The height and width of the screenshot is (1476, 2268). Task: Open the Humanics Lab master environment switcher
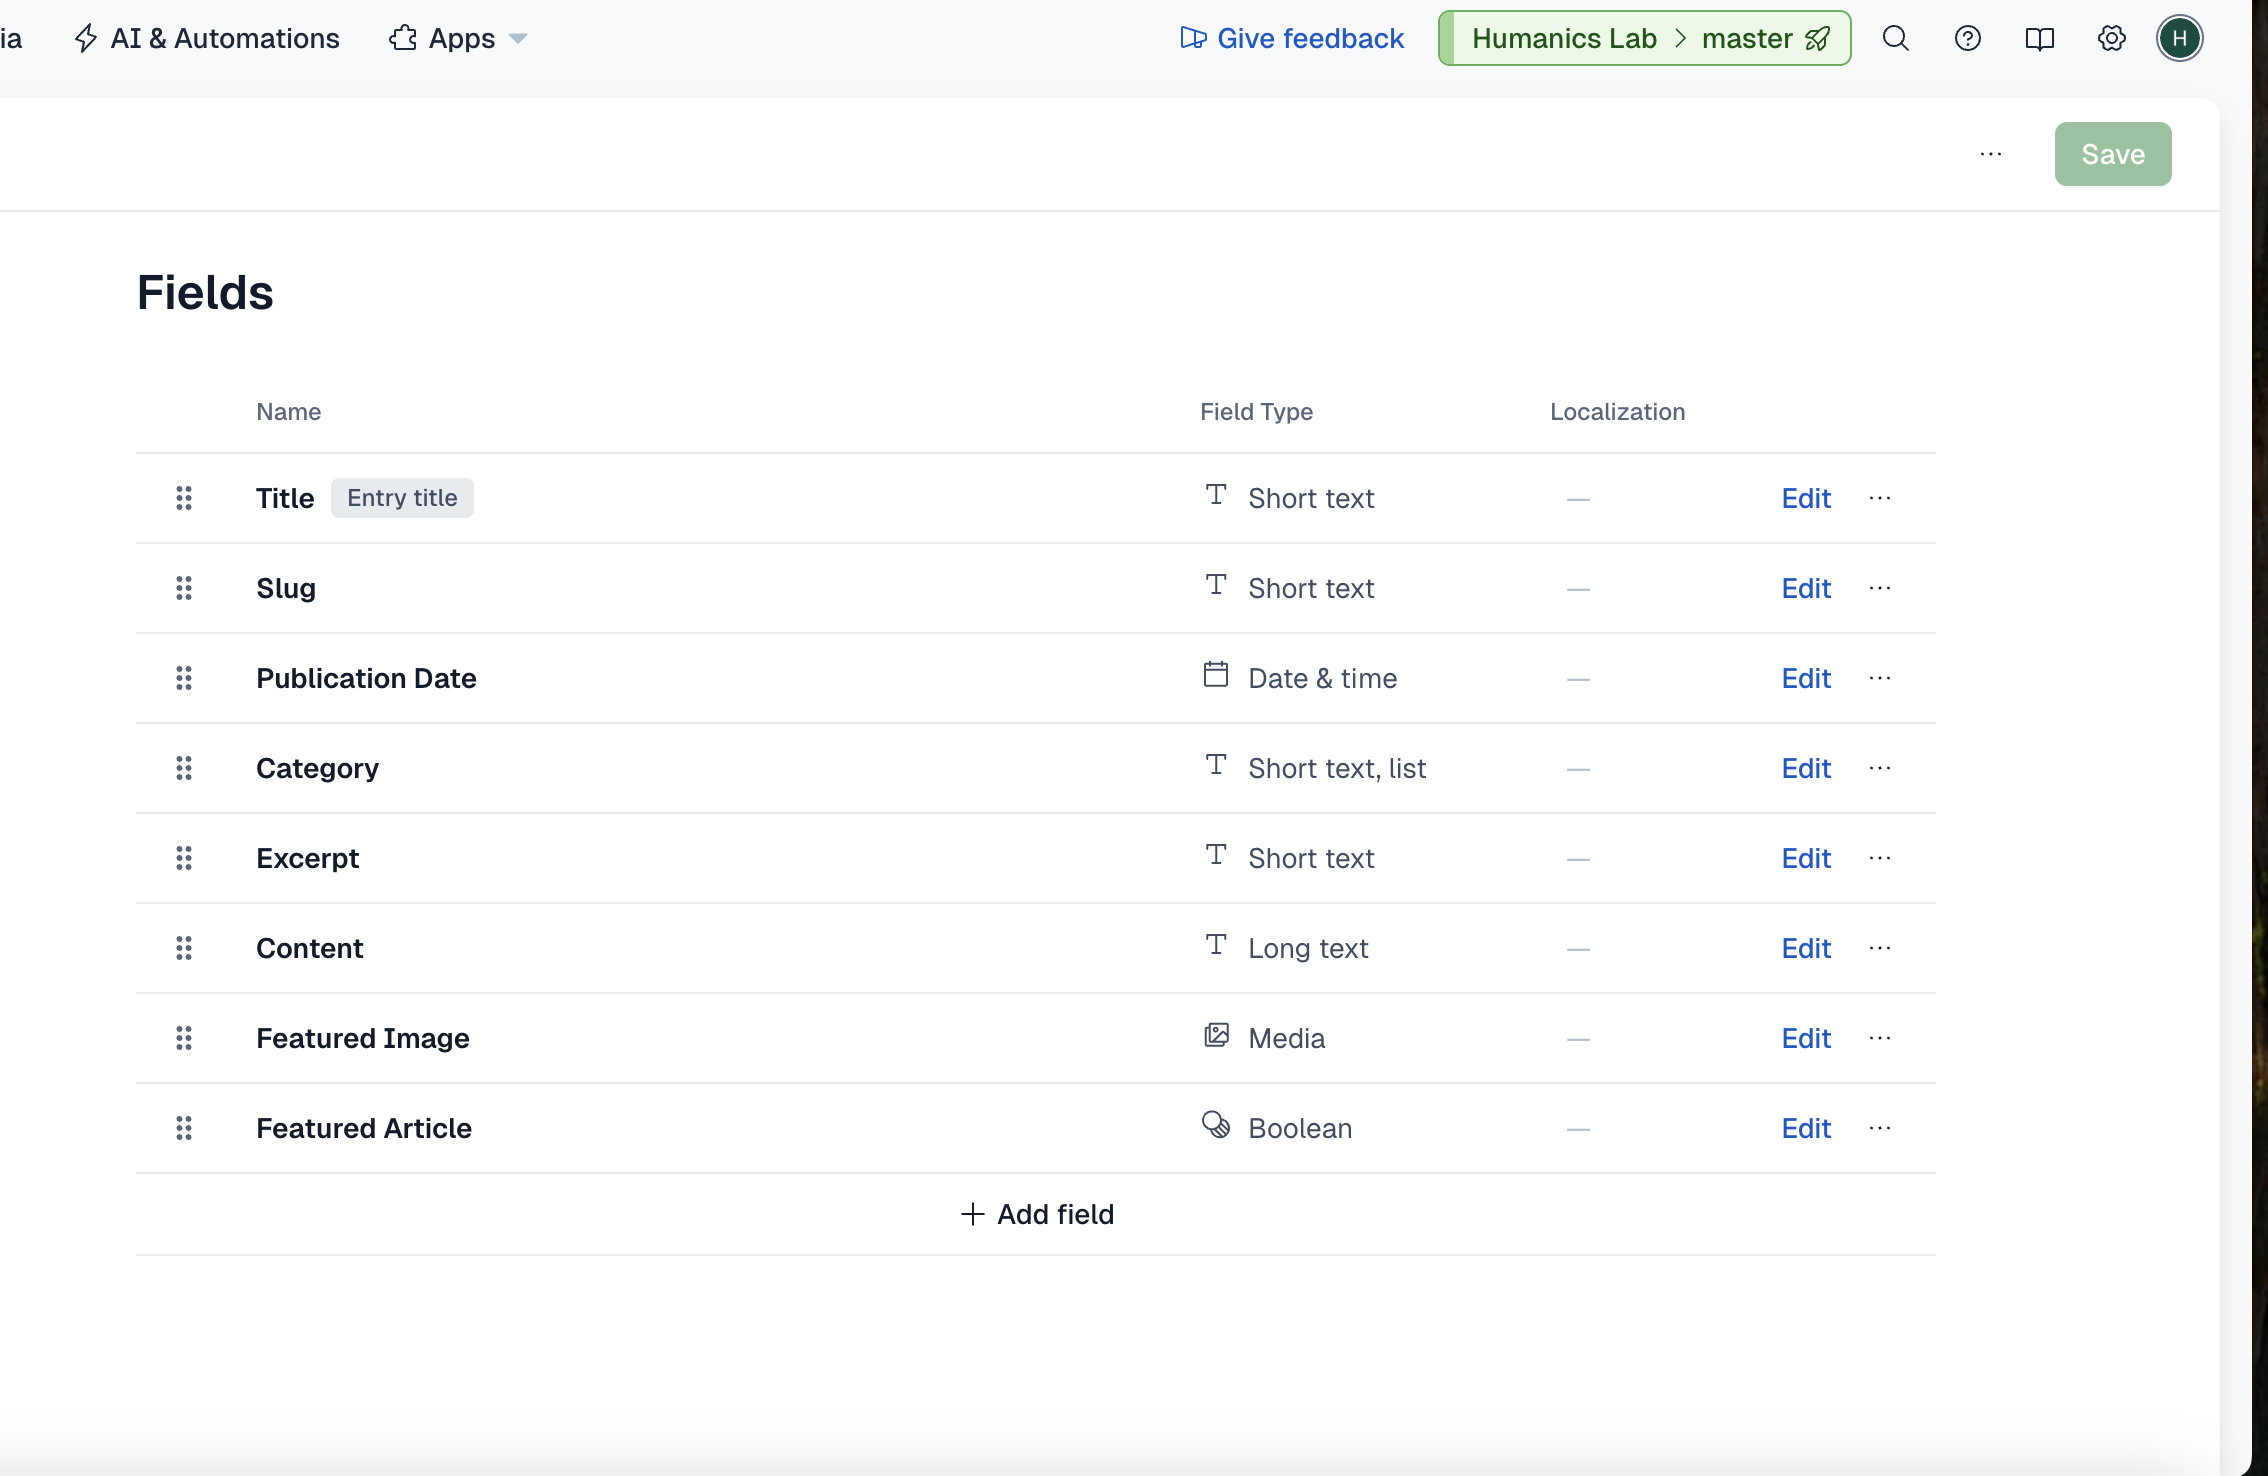tap(1644, 38)
